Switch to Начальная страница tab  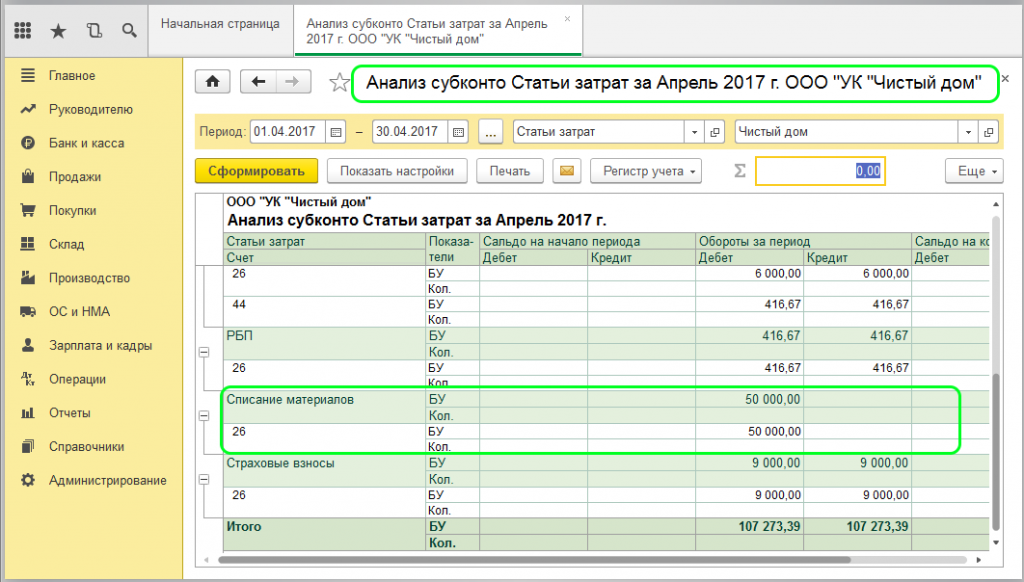[220, 23]
